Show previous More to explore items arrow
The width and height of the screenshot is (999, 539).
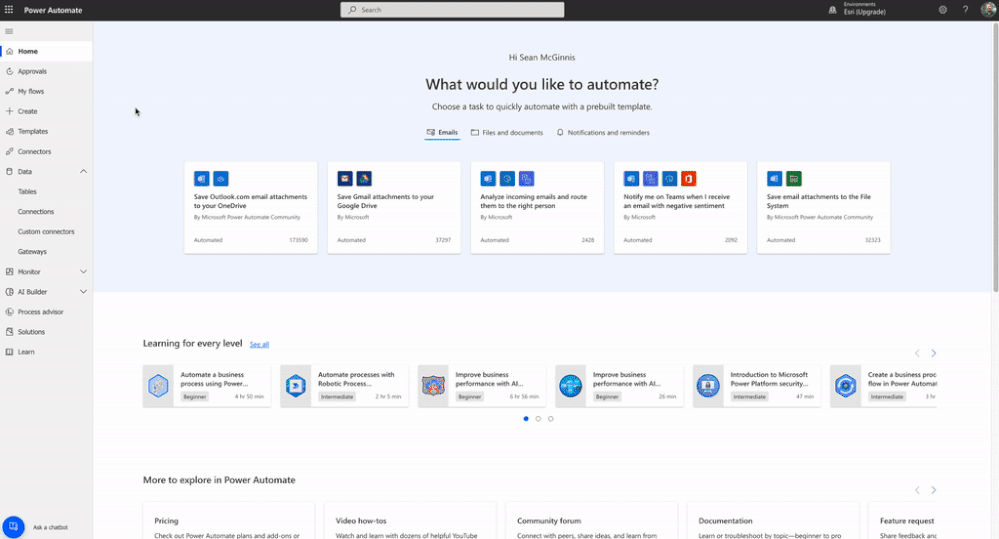917,490
